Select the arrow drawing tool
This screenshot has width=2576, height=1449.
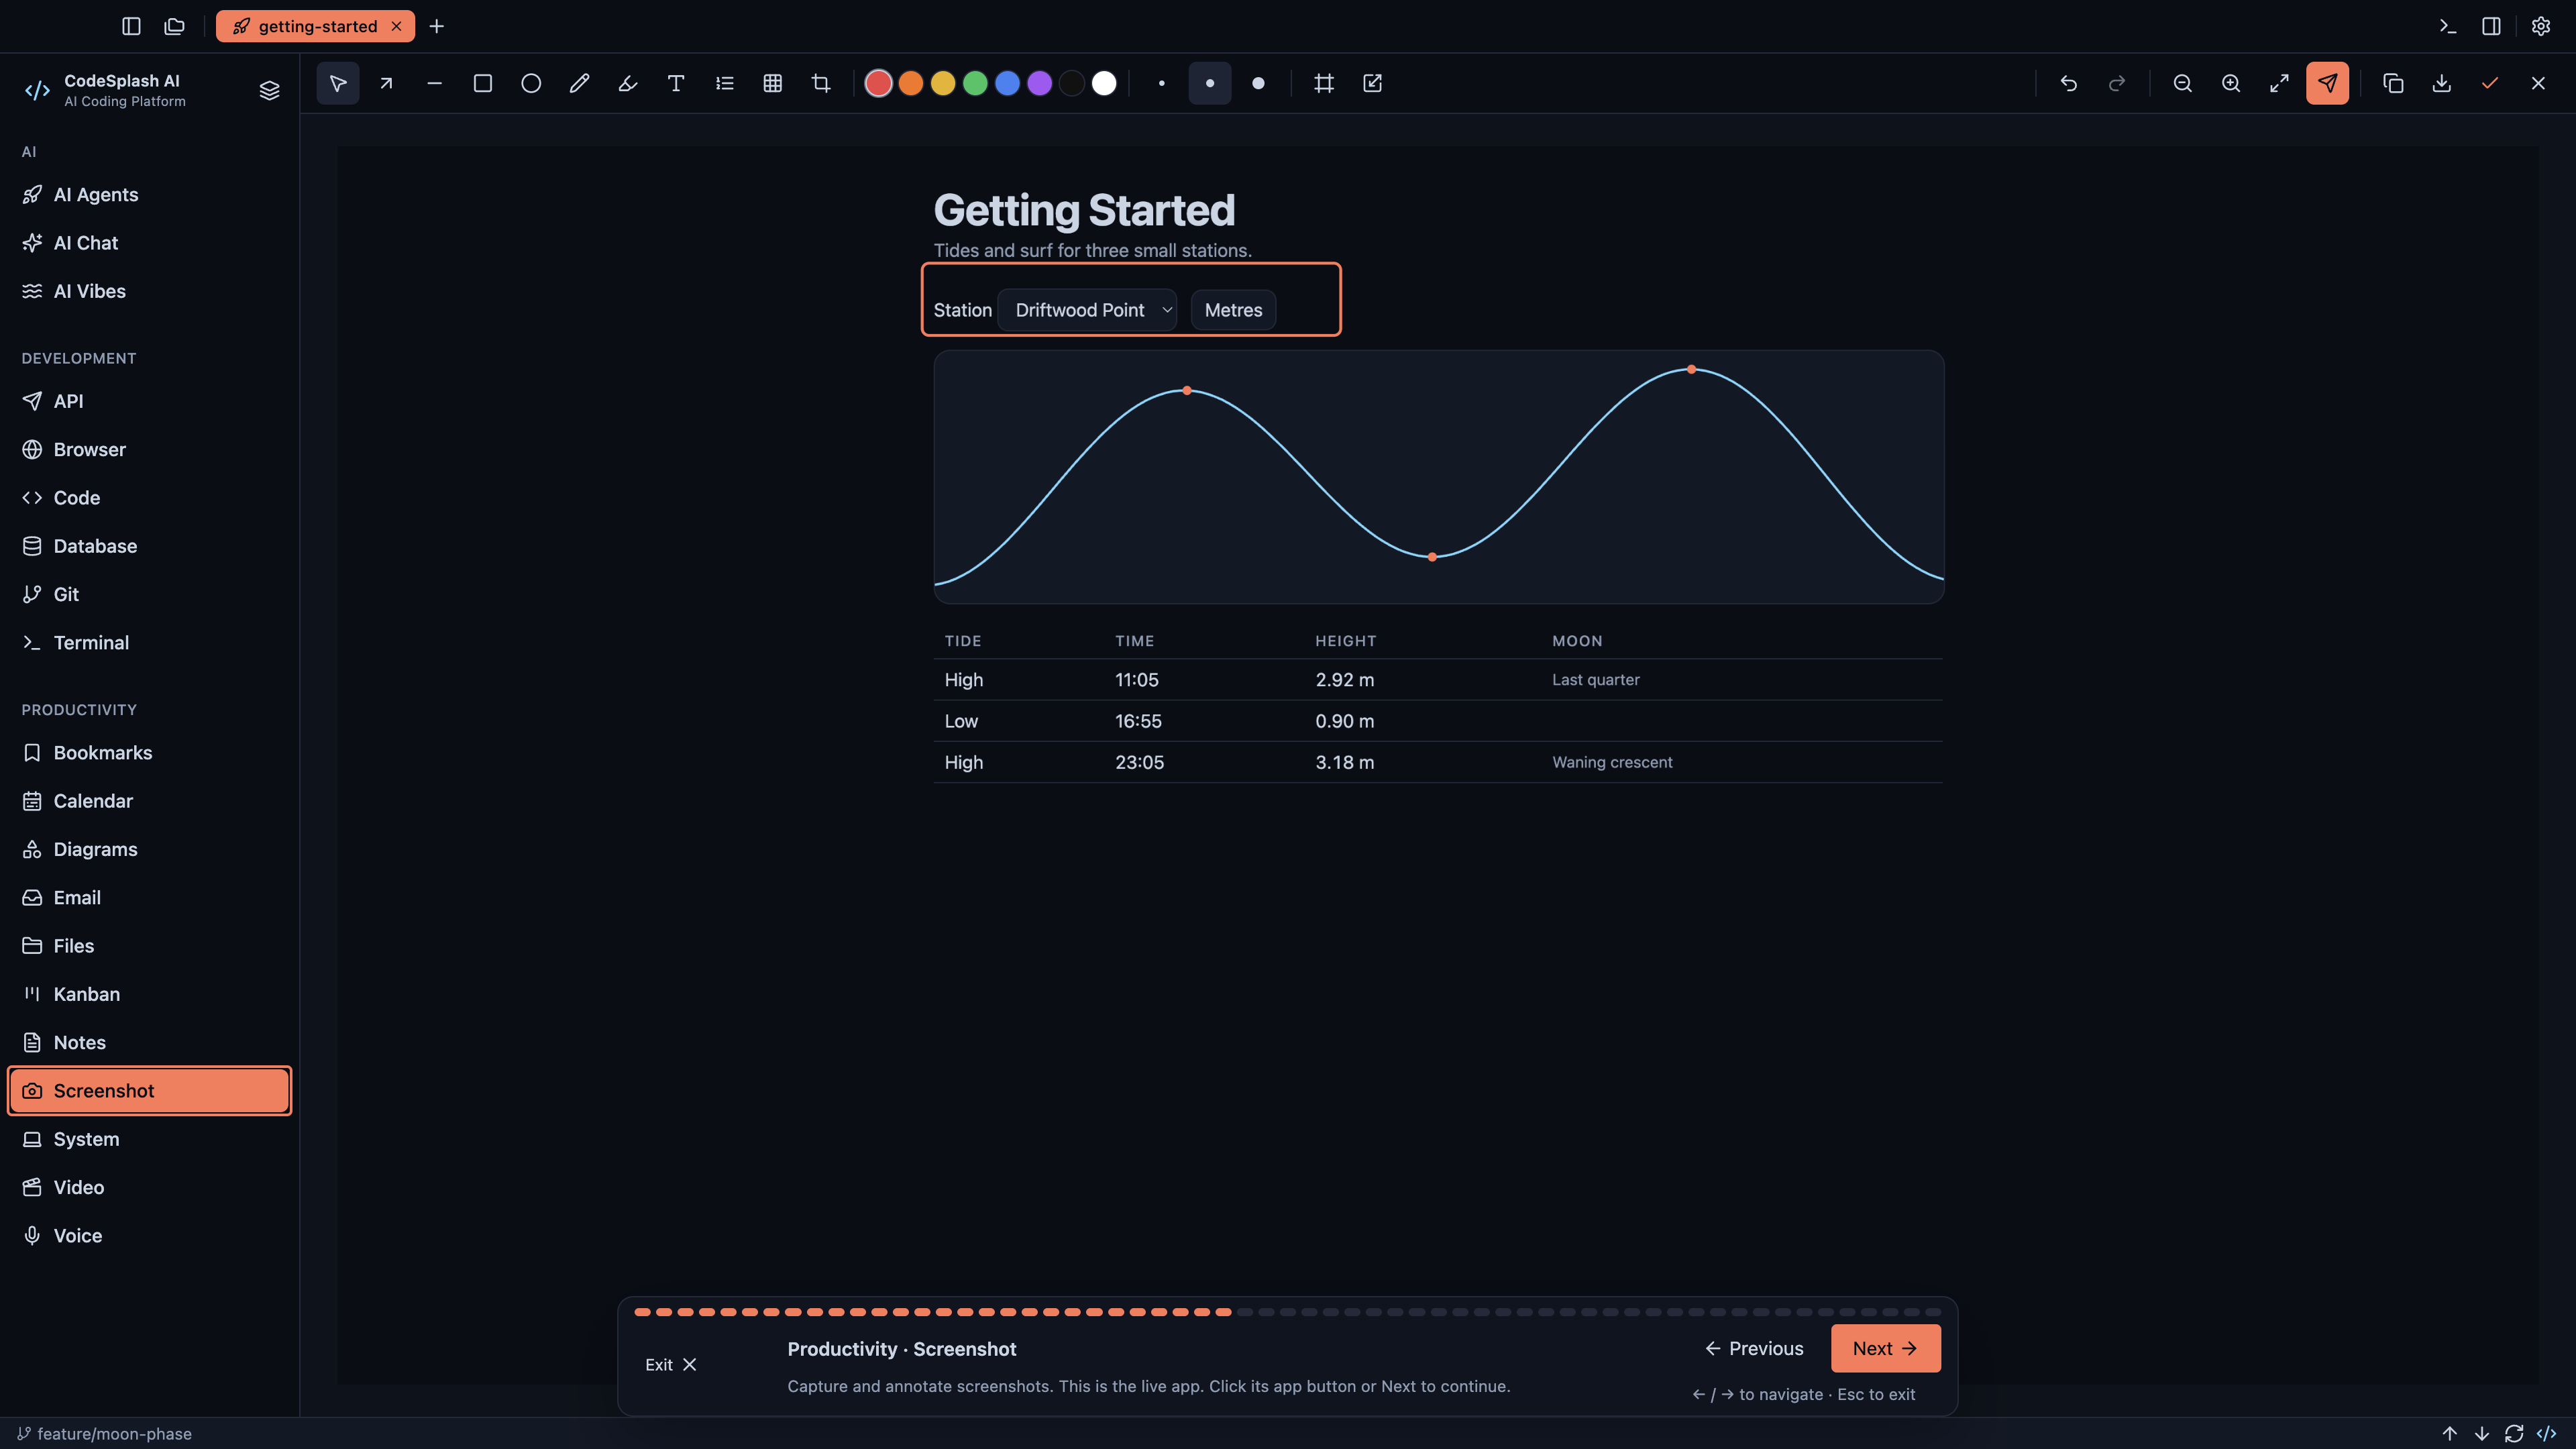[386, 83]
